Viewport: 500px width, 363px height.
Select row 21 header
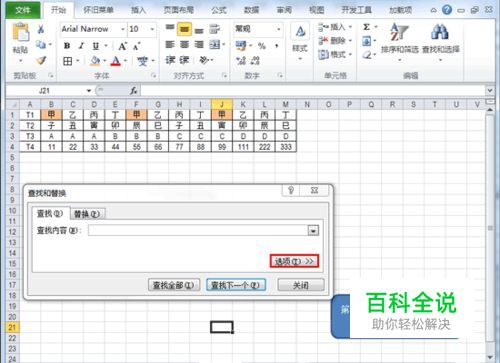(x=12, y=327)
